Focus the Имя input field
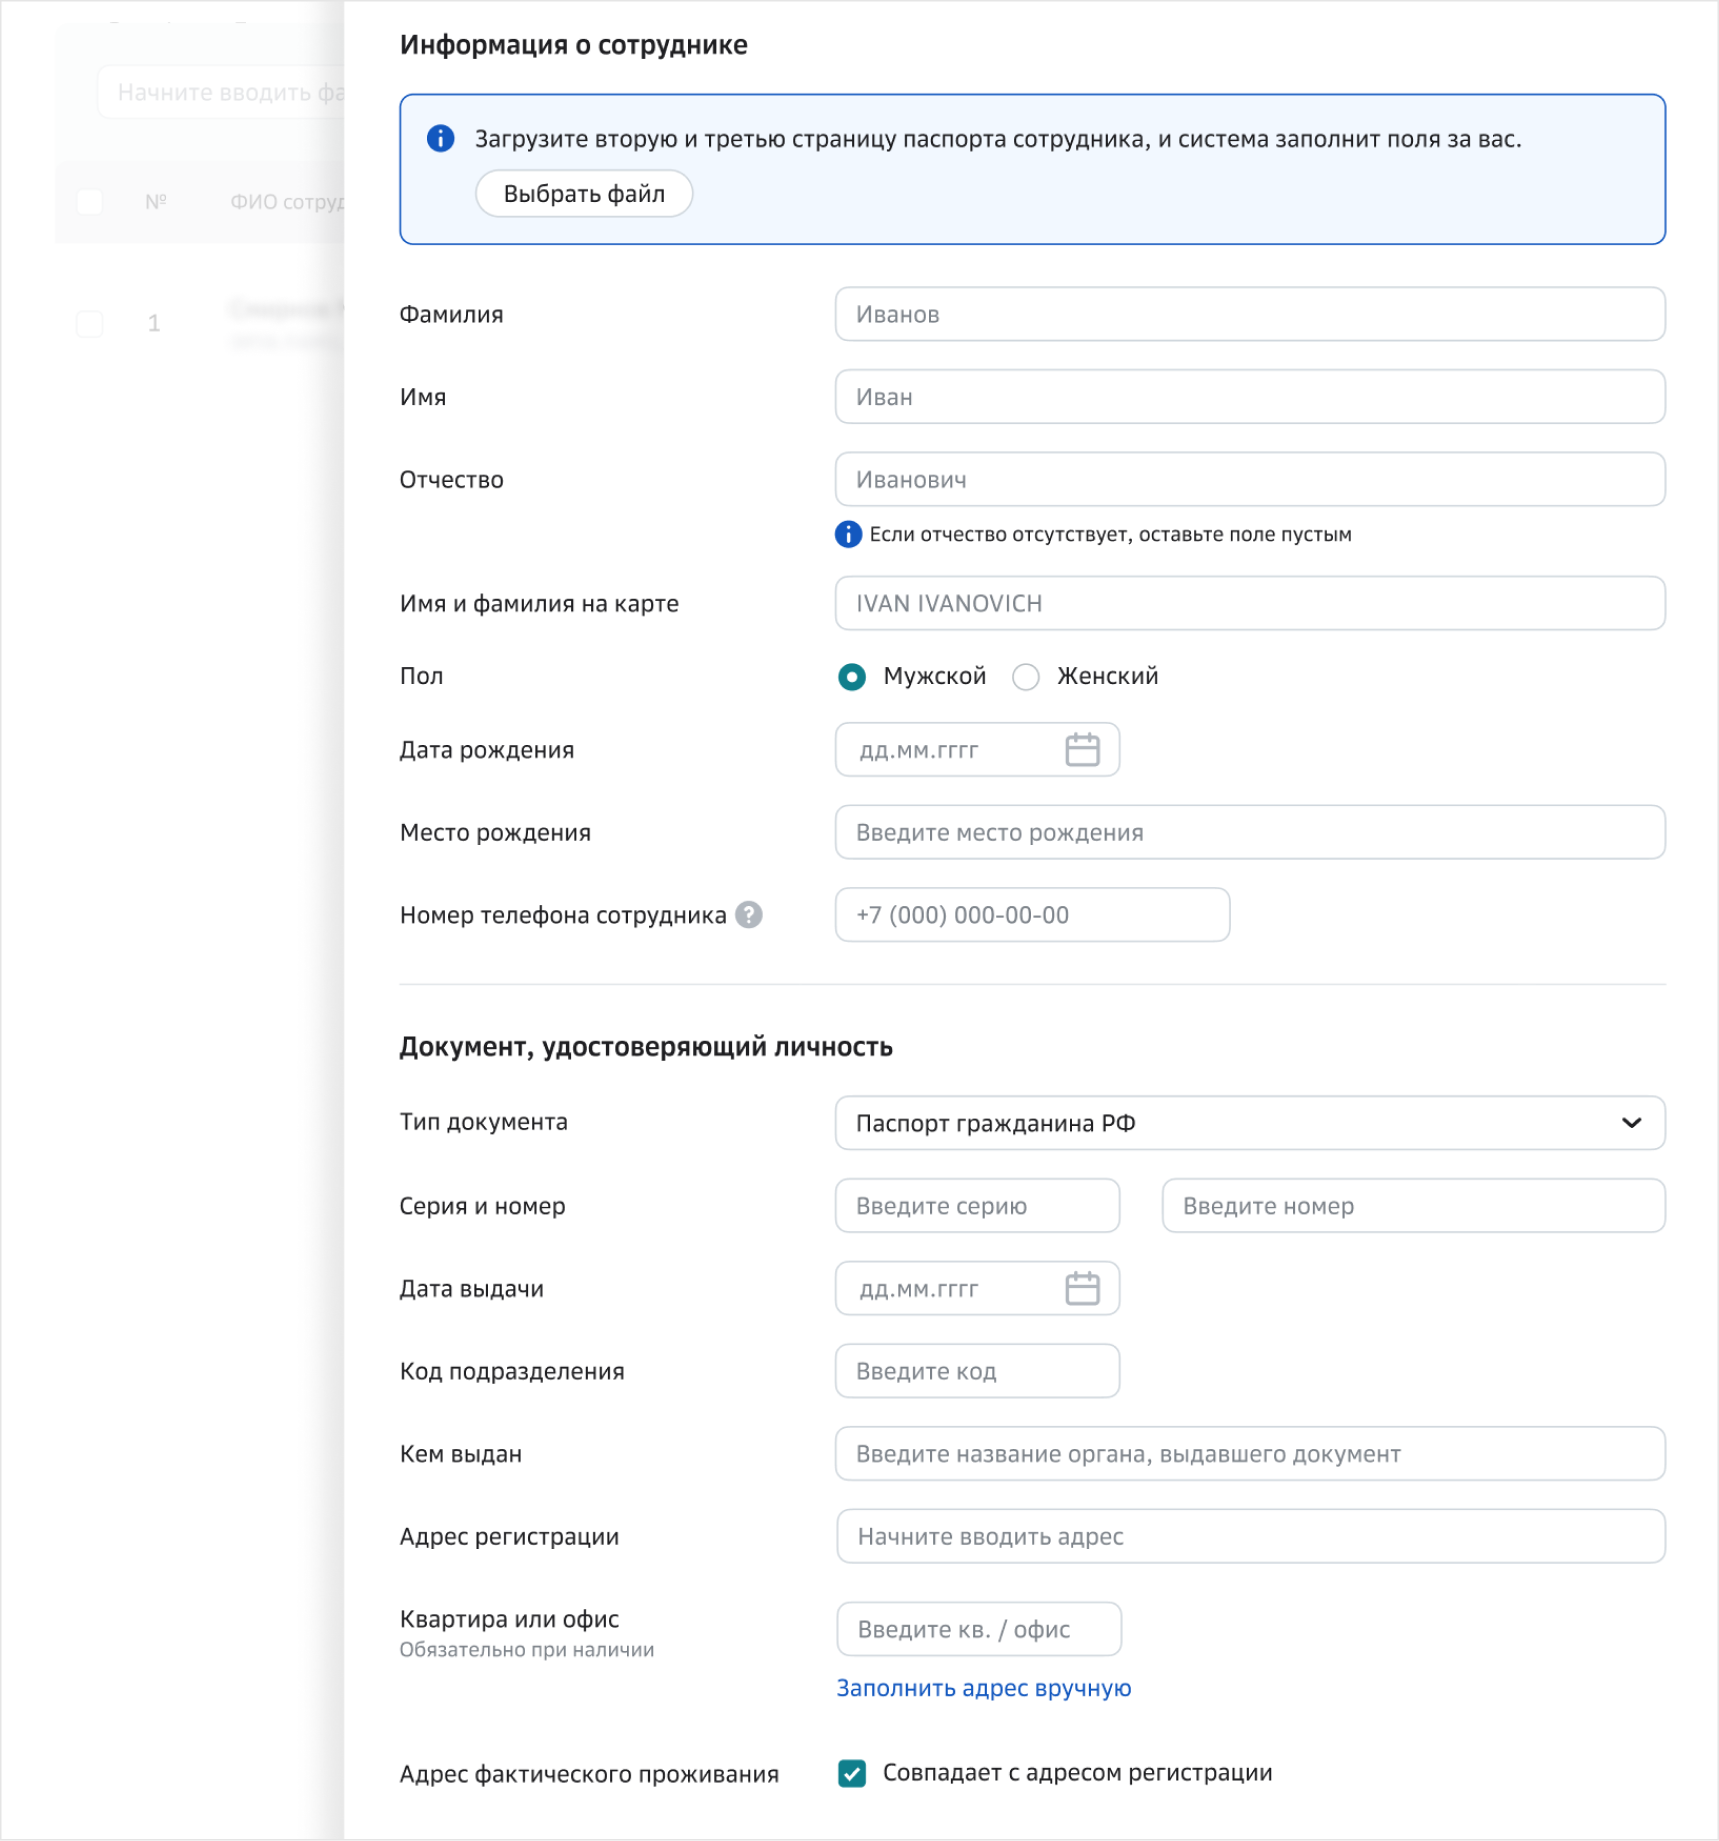Viewport: 1719px width, 1841px height. tap(1250, 397)
